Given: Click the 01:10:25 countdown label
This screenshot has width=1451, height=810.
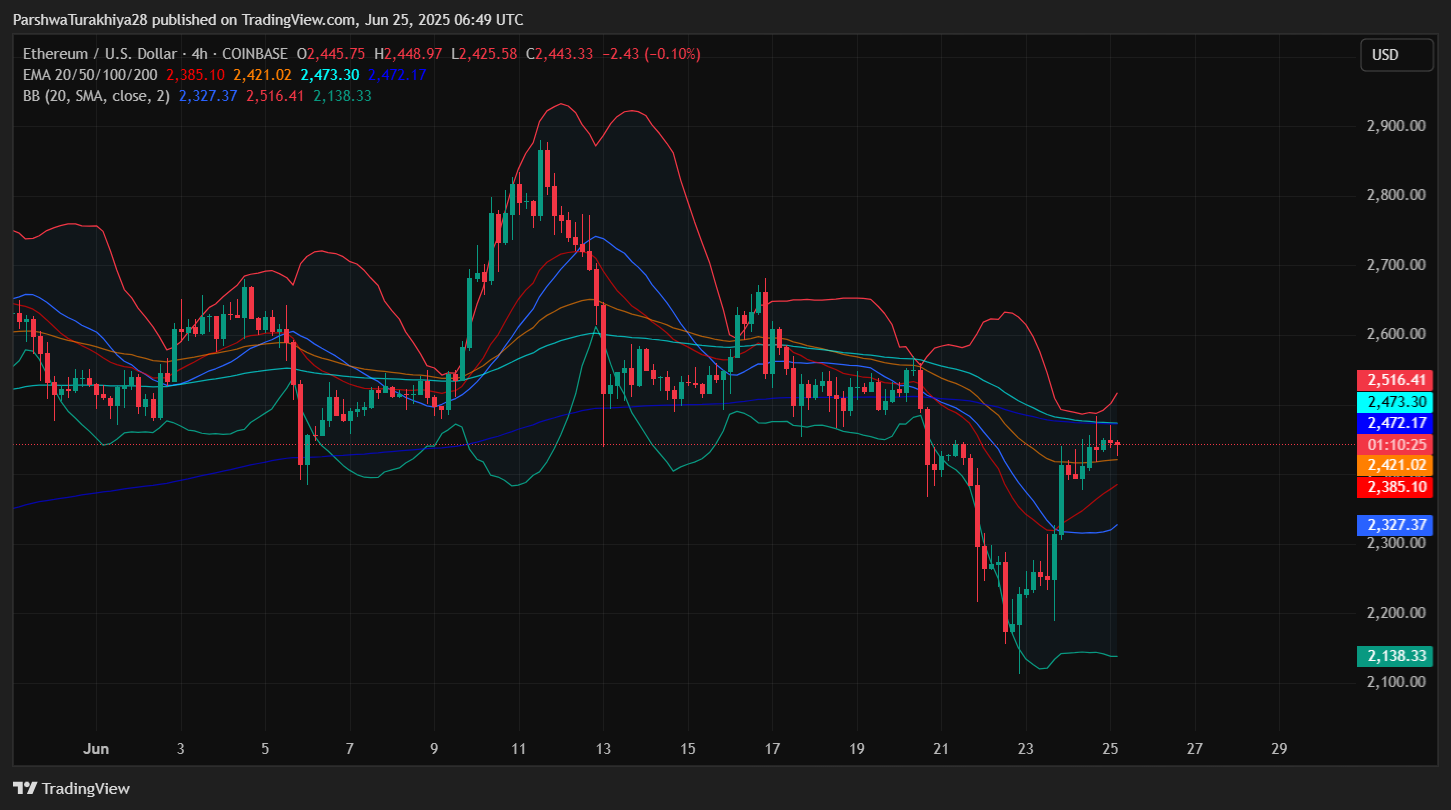Looking at the screenshot, I should pos(1395,444).
